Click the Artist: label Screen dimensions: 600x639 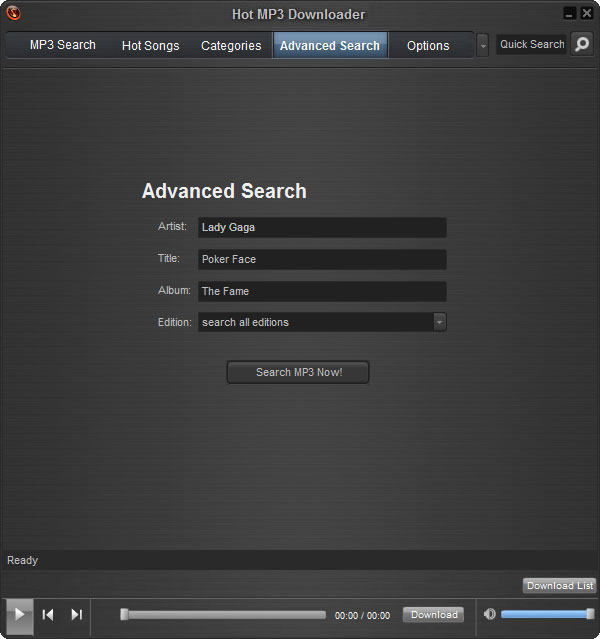tap(172, 226)
